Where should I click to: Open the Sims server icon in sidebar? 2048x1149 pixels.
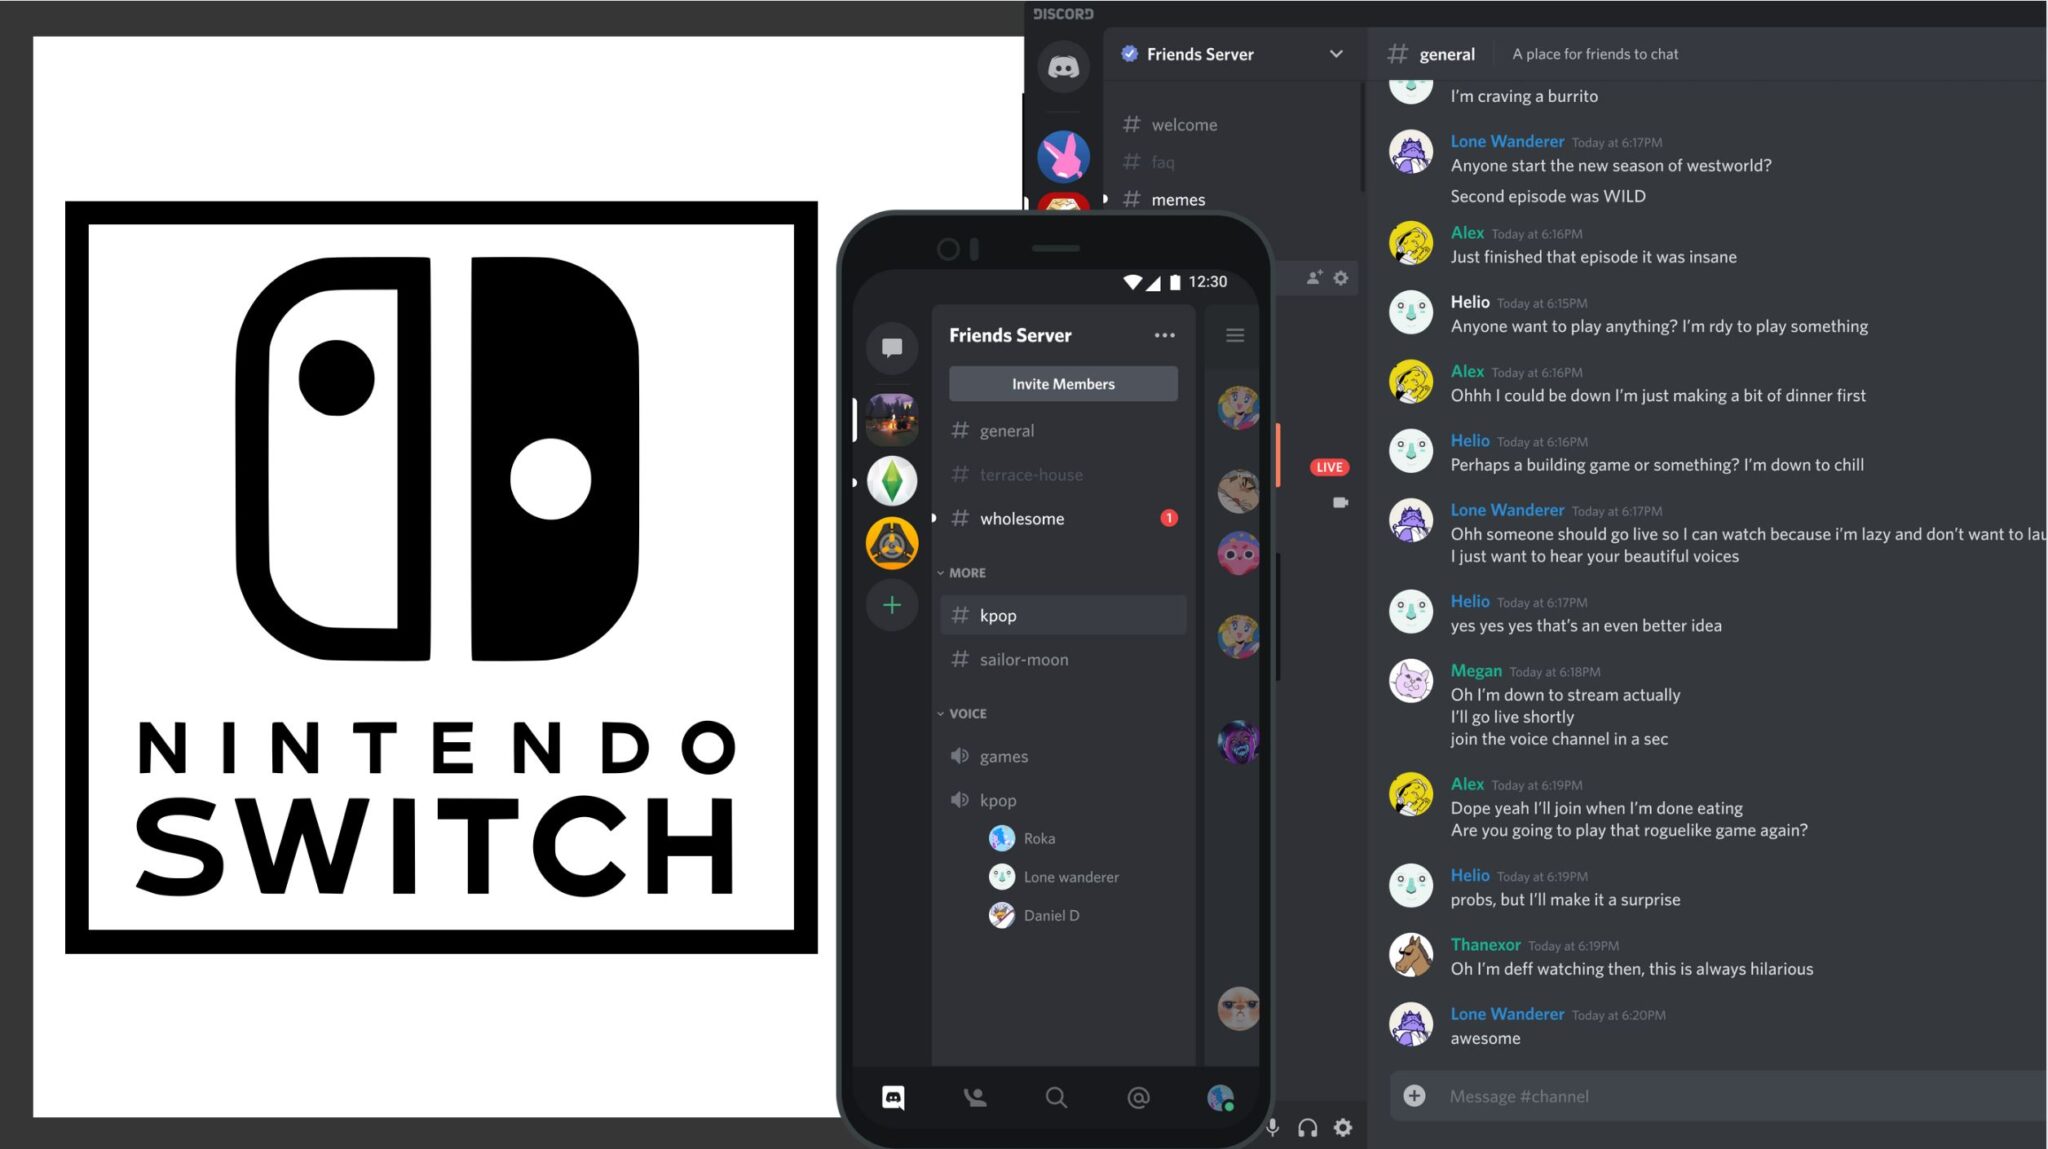891,480
